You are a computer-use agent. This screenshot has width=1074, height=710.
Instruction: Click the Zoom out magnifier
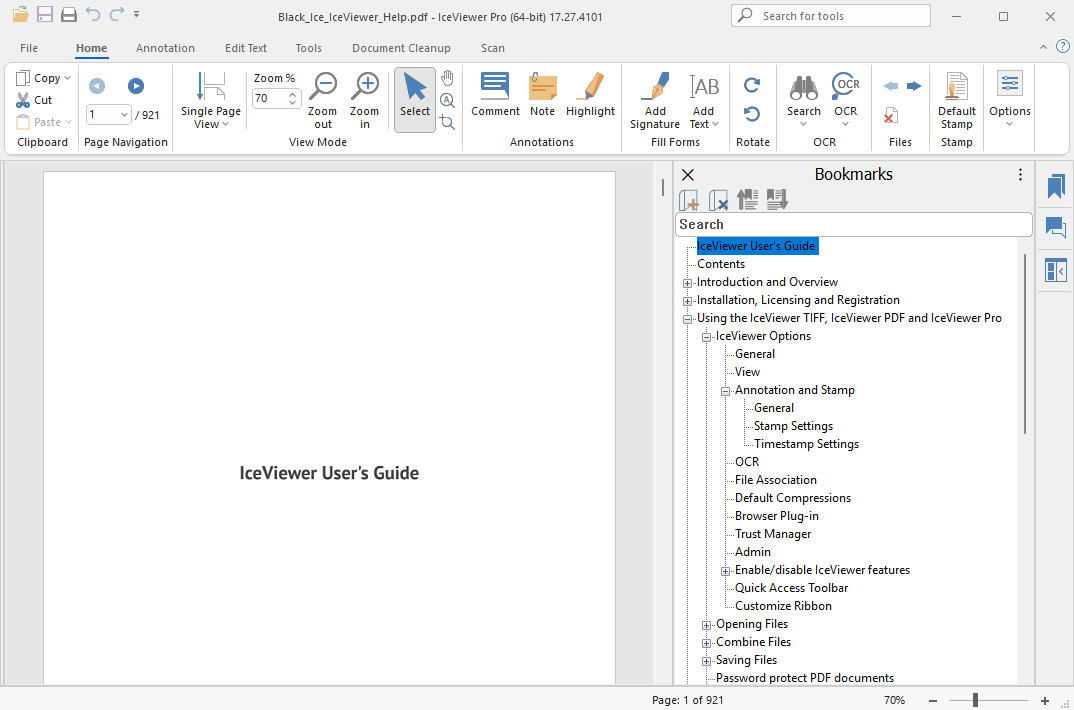pyautogui.click(x=323, y=100)
